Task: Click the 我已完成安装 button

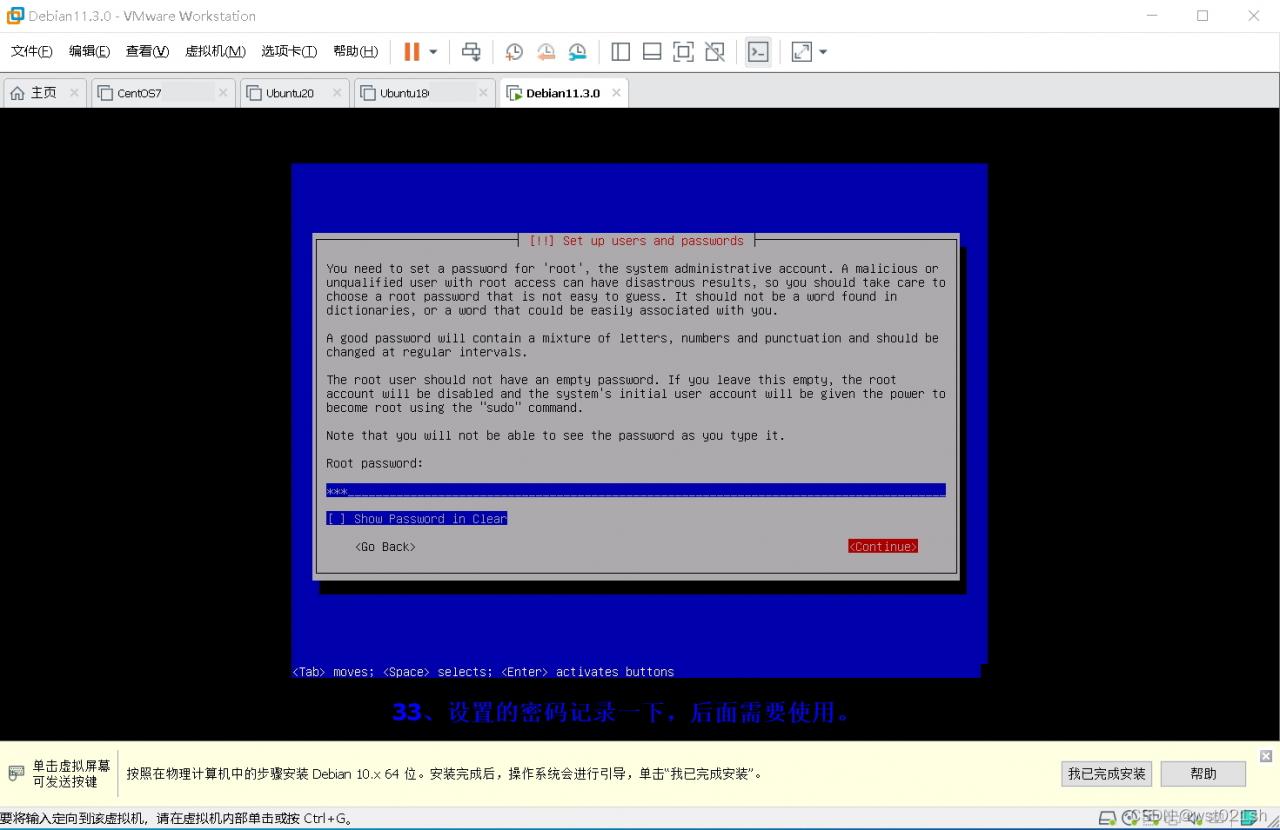Action: coord(1107,774)
